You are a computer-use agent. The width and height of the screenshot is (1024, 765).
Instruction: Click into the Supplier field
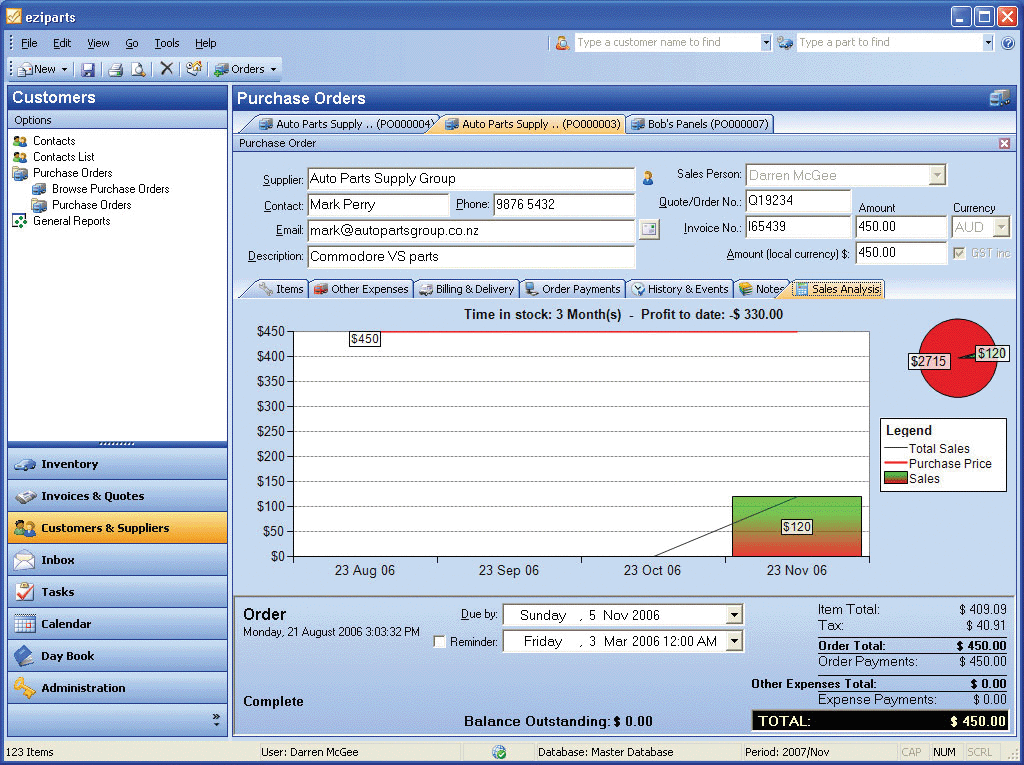pyautogui.click(x=471, y=178)
